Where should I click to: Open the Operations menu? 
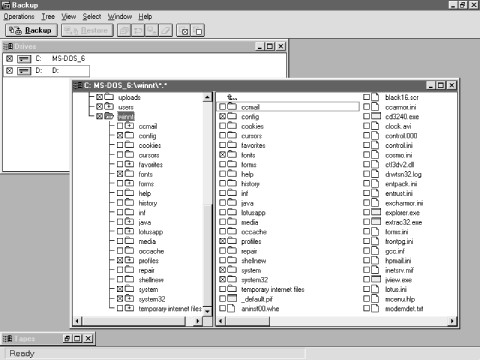tap(19, 16)
